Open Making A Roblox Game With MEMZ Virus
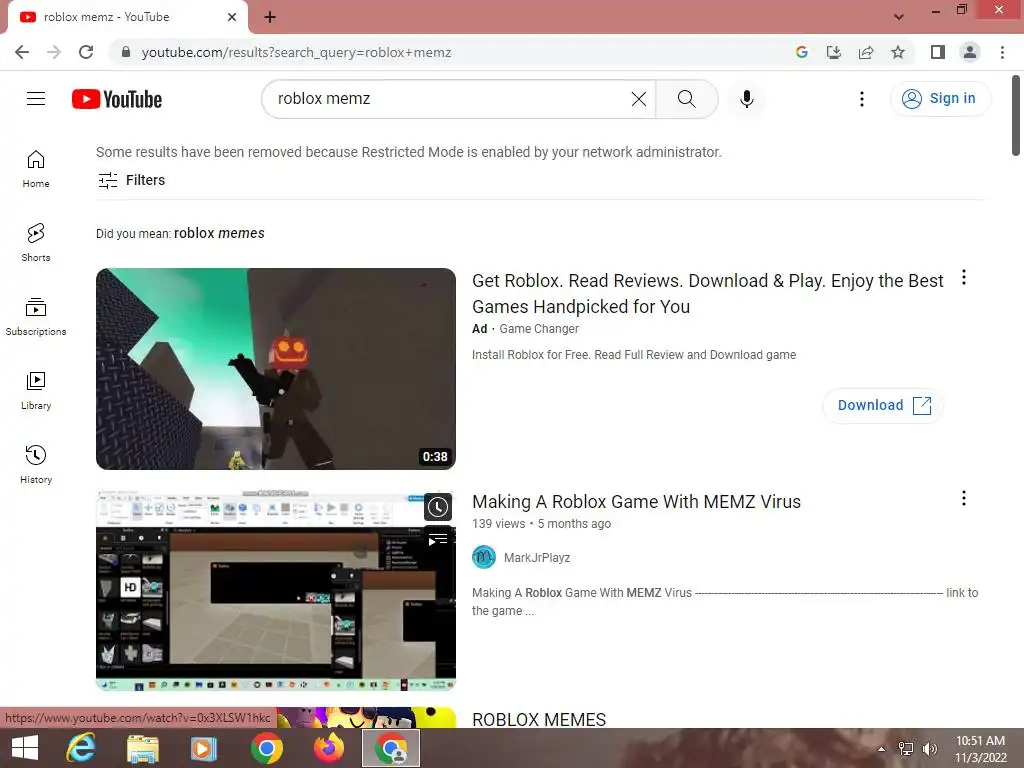The width and height of the screenshot is (1024, 768). pos(636,502)
